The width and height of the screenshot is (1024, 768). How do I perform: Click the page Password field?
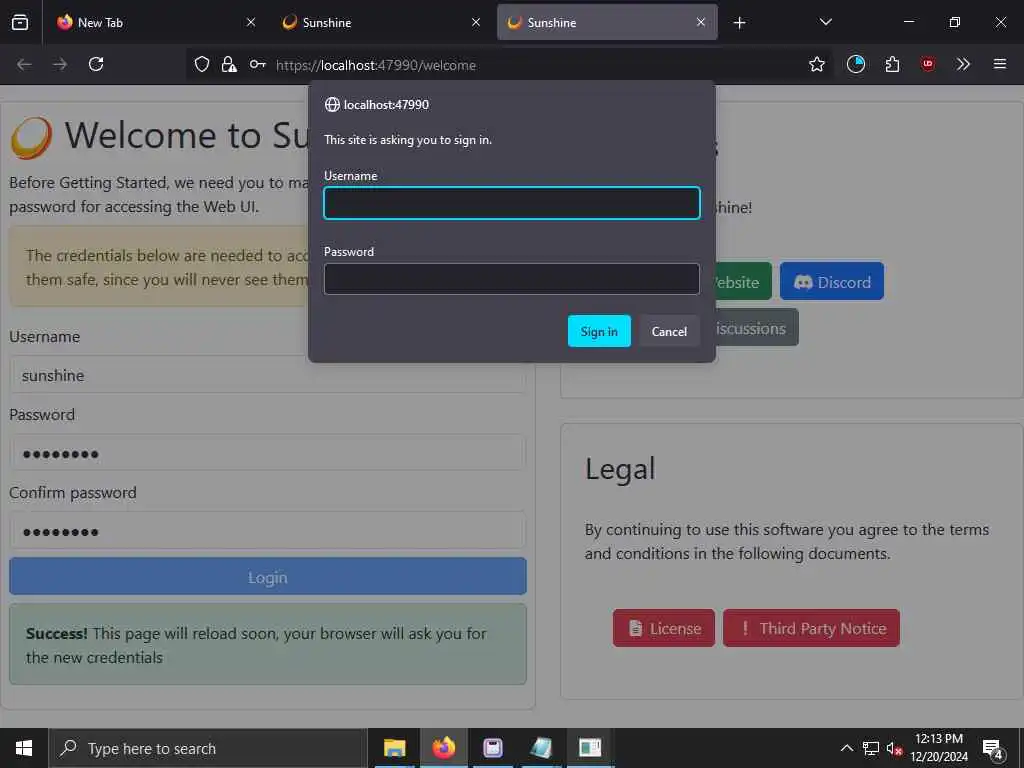click(268, 453)
